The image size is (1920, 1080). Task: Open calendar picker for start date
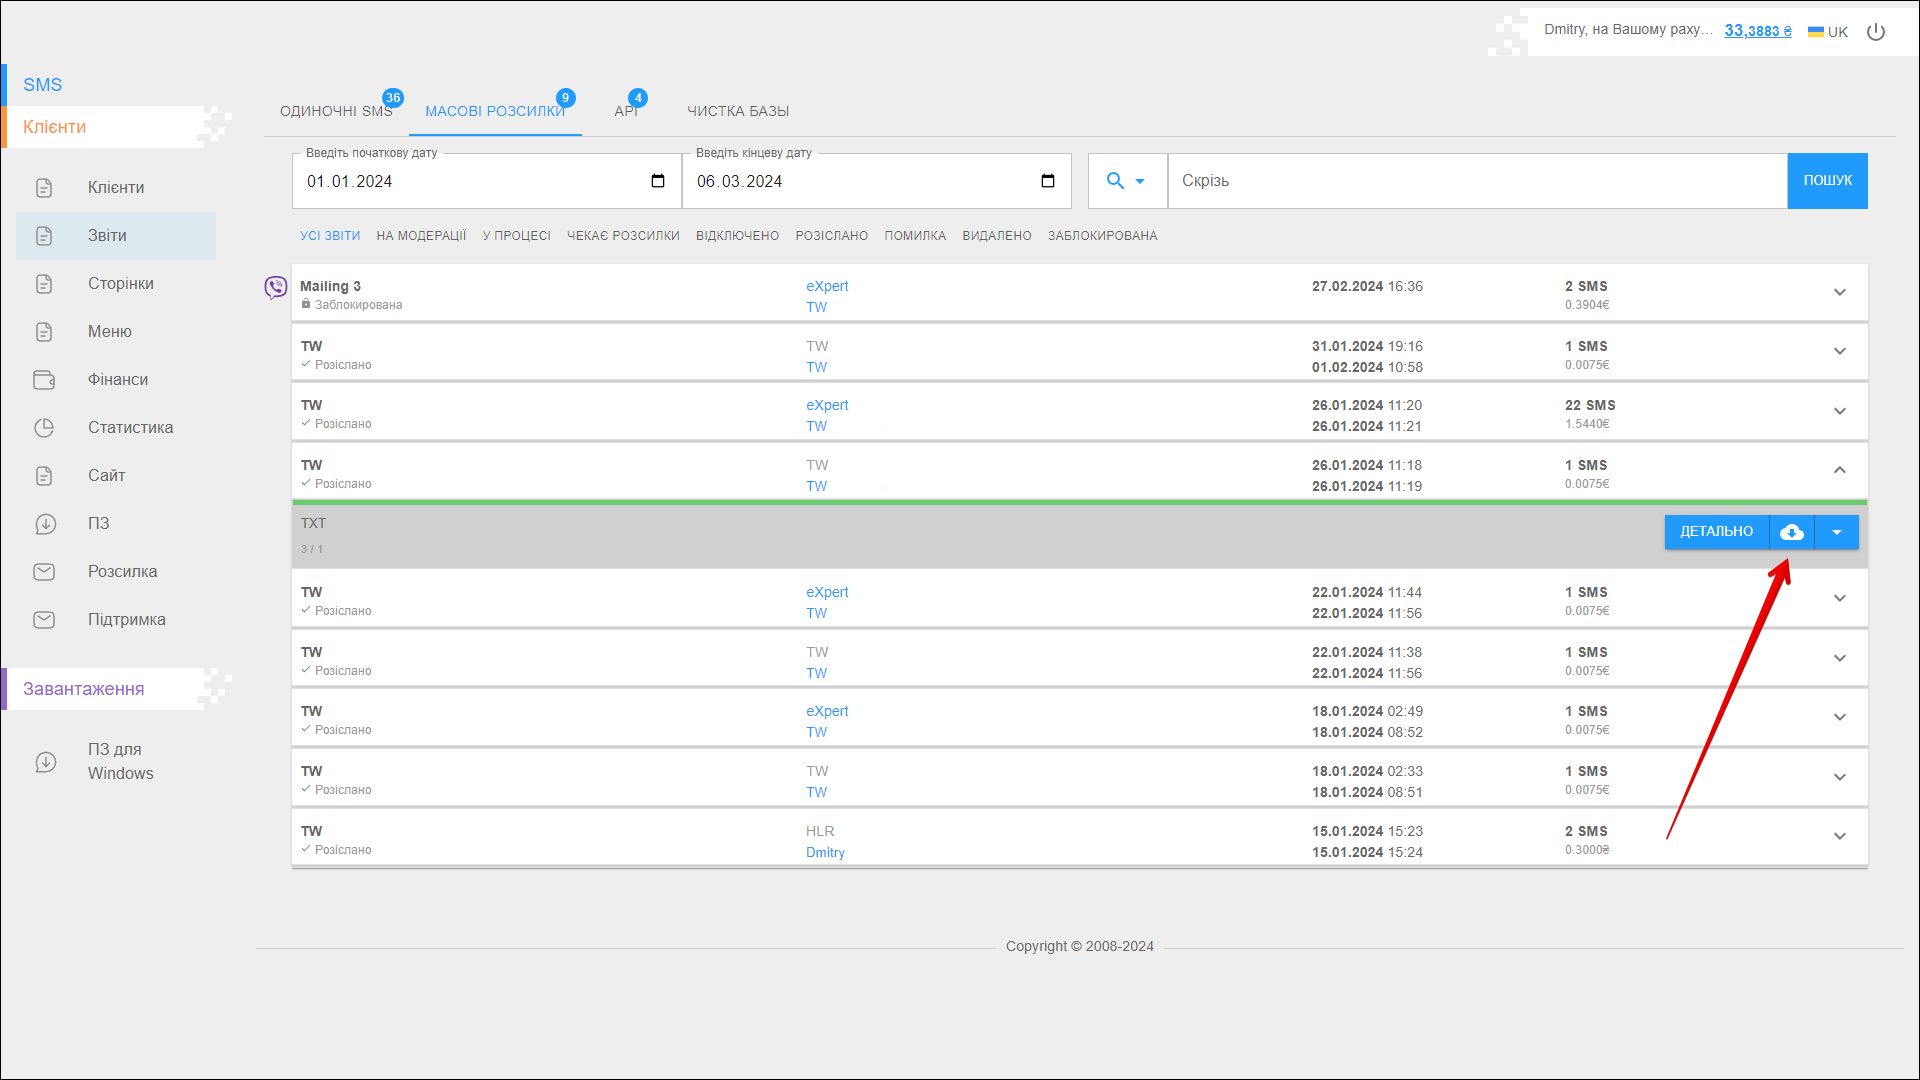pyautogui.click(x=657, y=181)
